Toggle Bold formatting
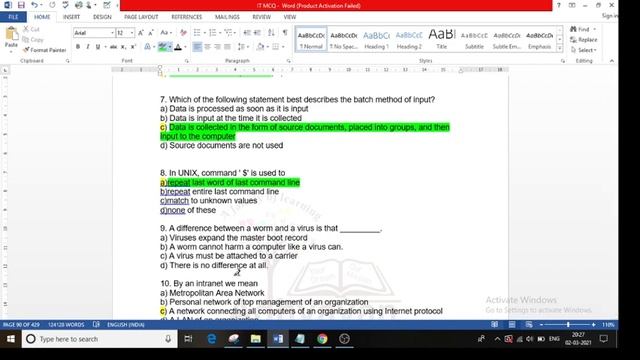Viewport: 640px width, 360px height. (x=78, y=47)
